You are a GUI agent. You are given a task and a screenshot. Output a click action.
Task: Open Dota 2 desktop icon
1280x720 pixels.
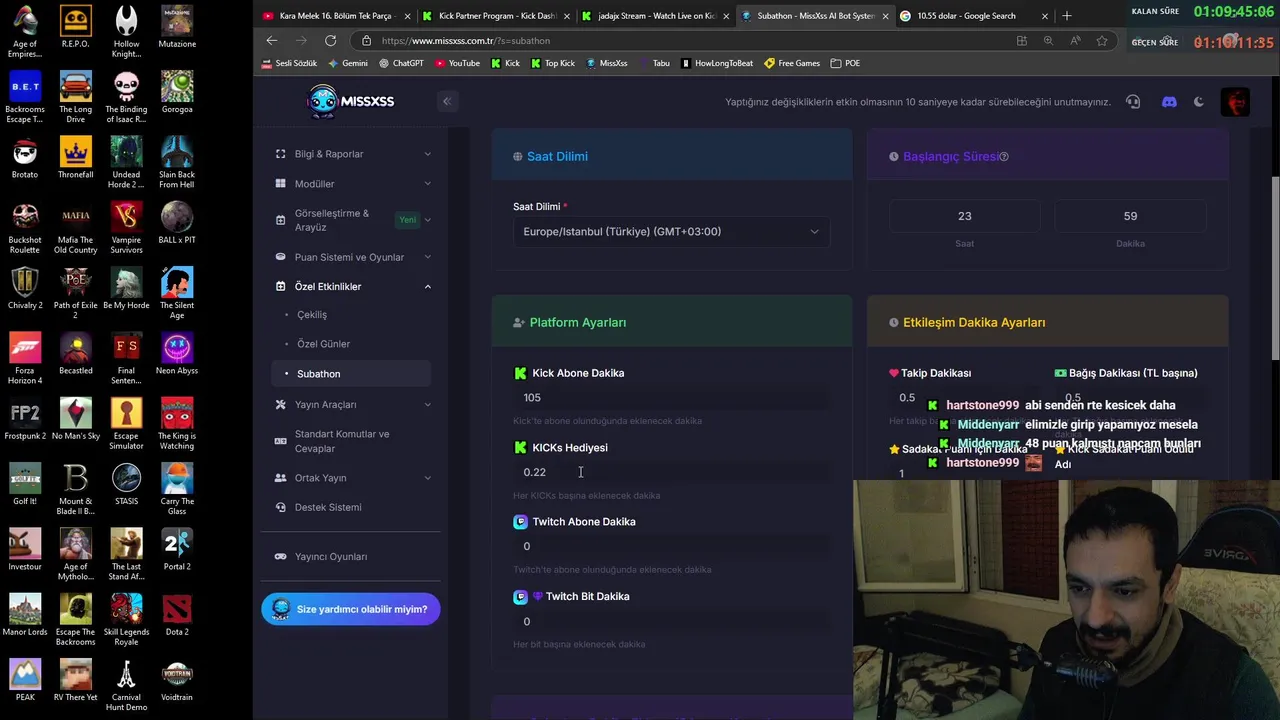[177, 614]
